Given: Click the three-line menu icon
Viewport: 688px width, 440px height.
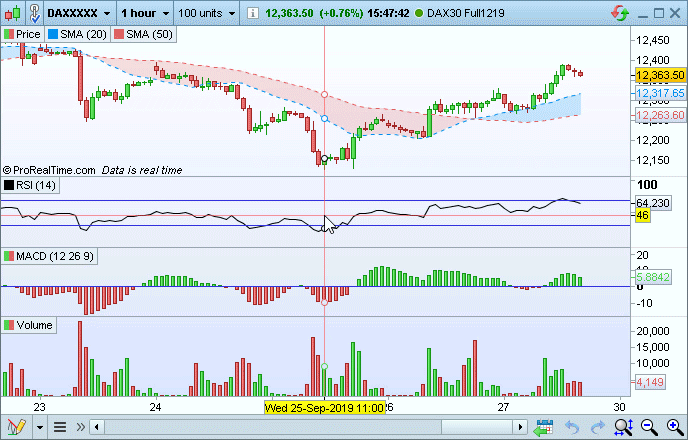Looking at the screenshot, I should coord(59,427).
